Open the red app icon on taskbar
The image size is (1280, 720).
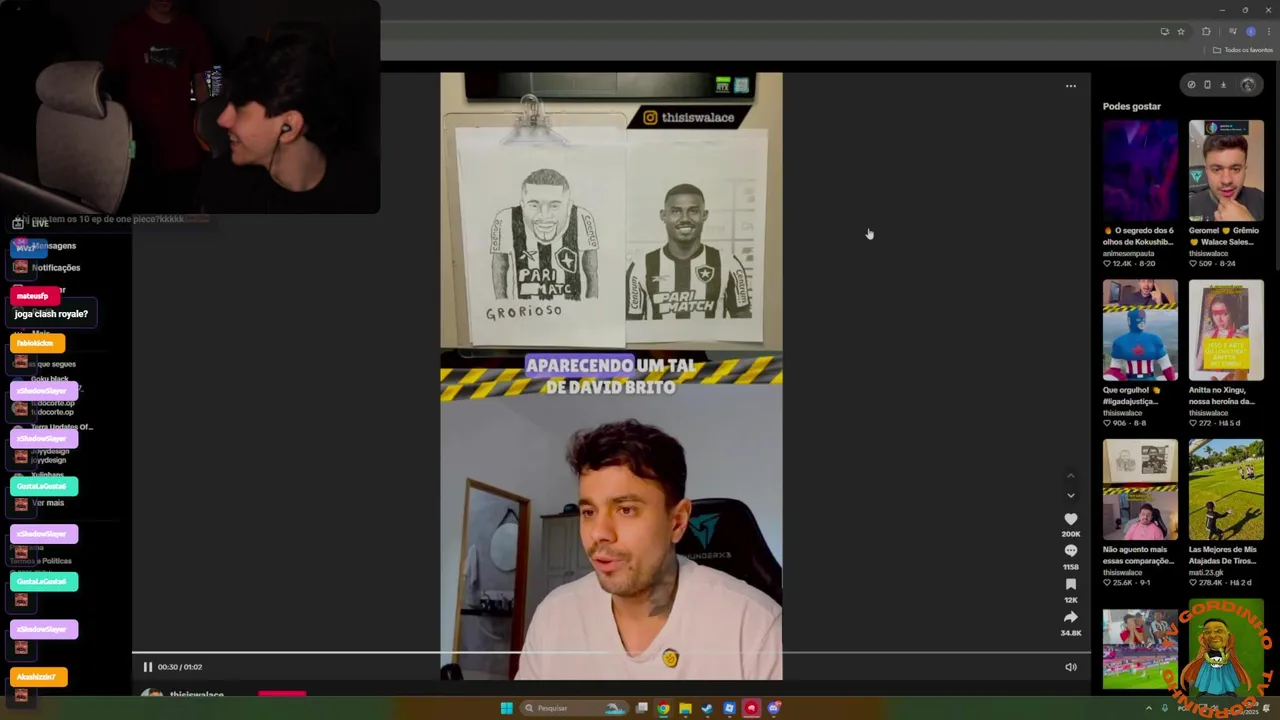coord(751,708)
